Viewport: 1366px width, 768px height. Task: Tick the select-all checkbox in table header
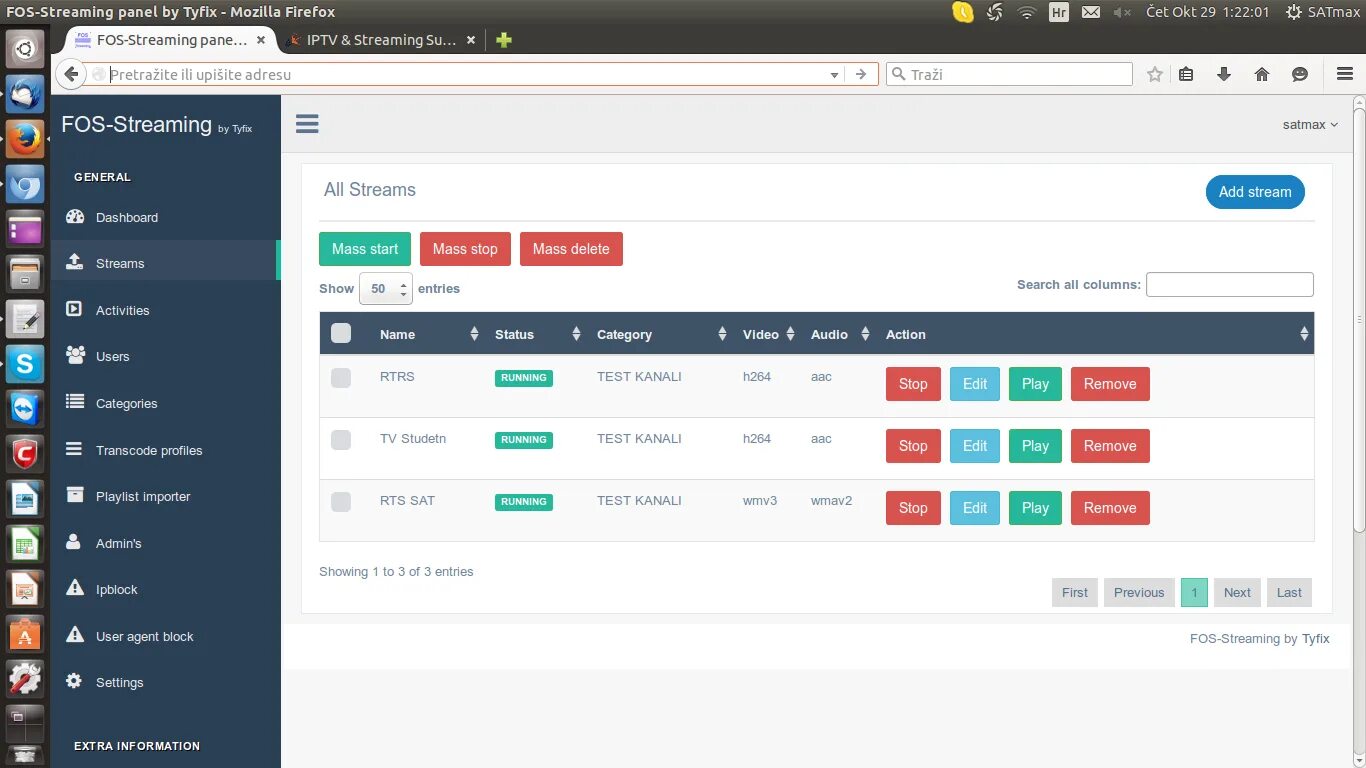point(341,333)
